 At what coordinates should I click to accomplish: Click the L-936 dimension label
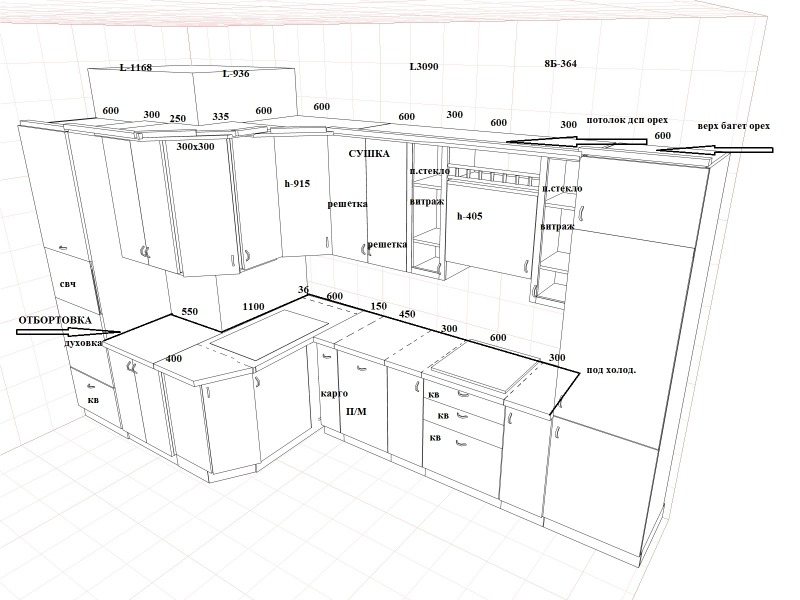(x=236, y=73)
